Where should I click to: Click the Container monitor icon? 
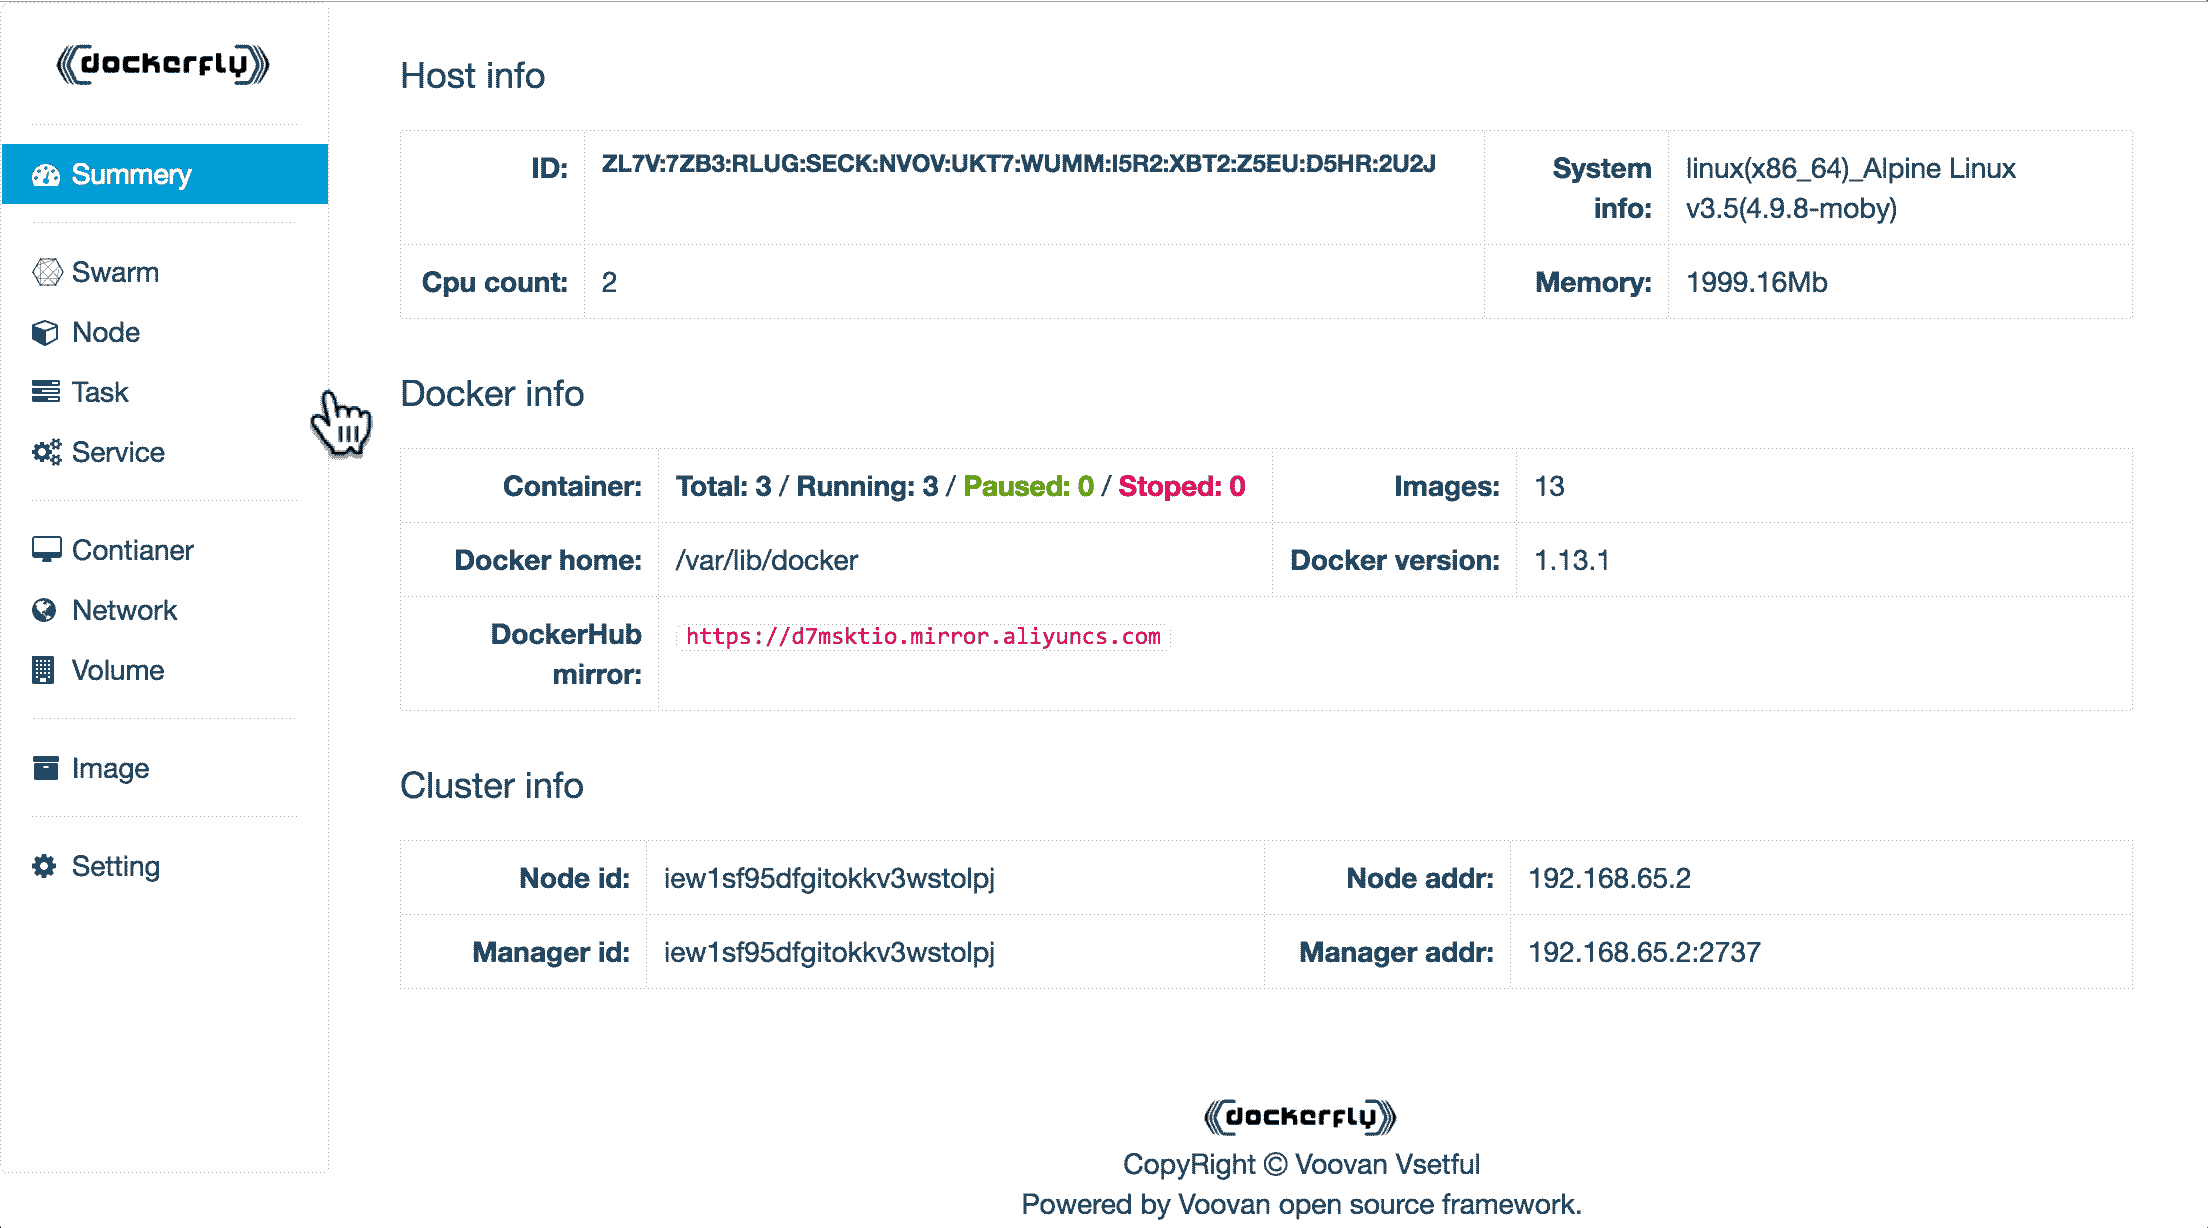pyautogui.click(x=47, y=549)
